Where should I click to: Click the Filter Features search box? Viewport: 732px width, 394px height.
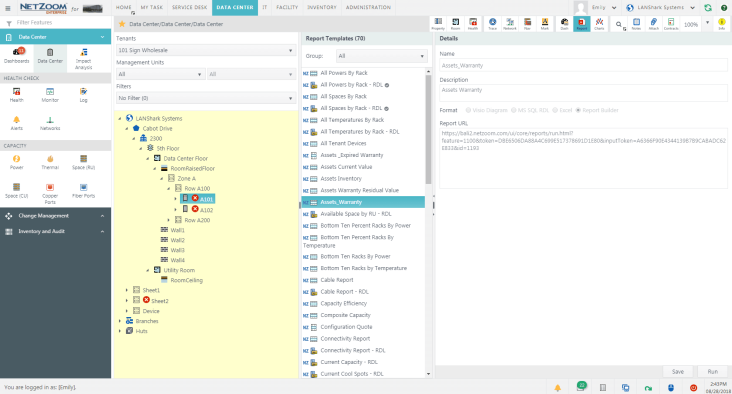pyautogui.click(x=61, y=22)
